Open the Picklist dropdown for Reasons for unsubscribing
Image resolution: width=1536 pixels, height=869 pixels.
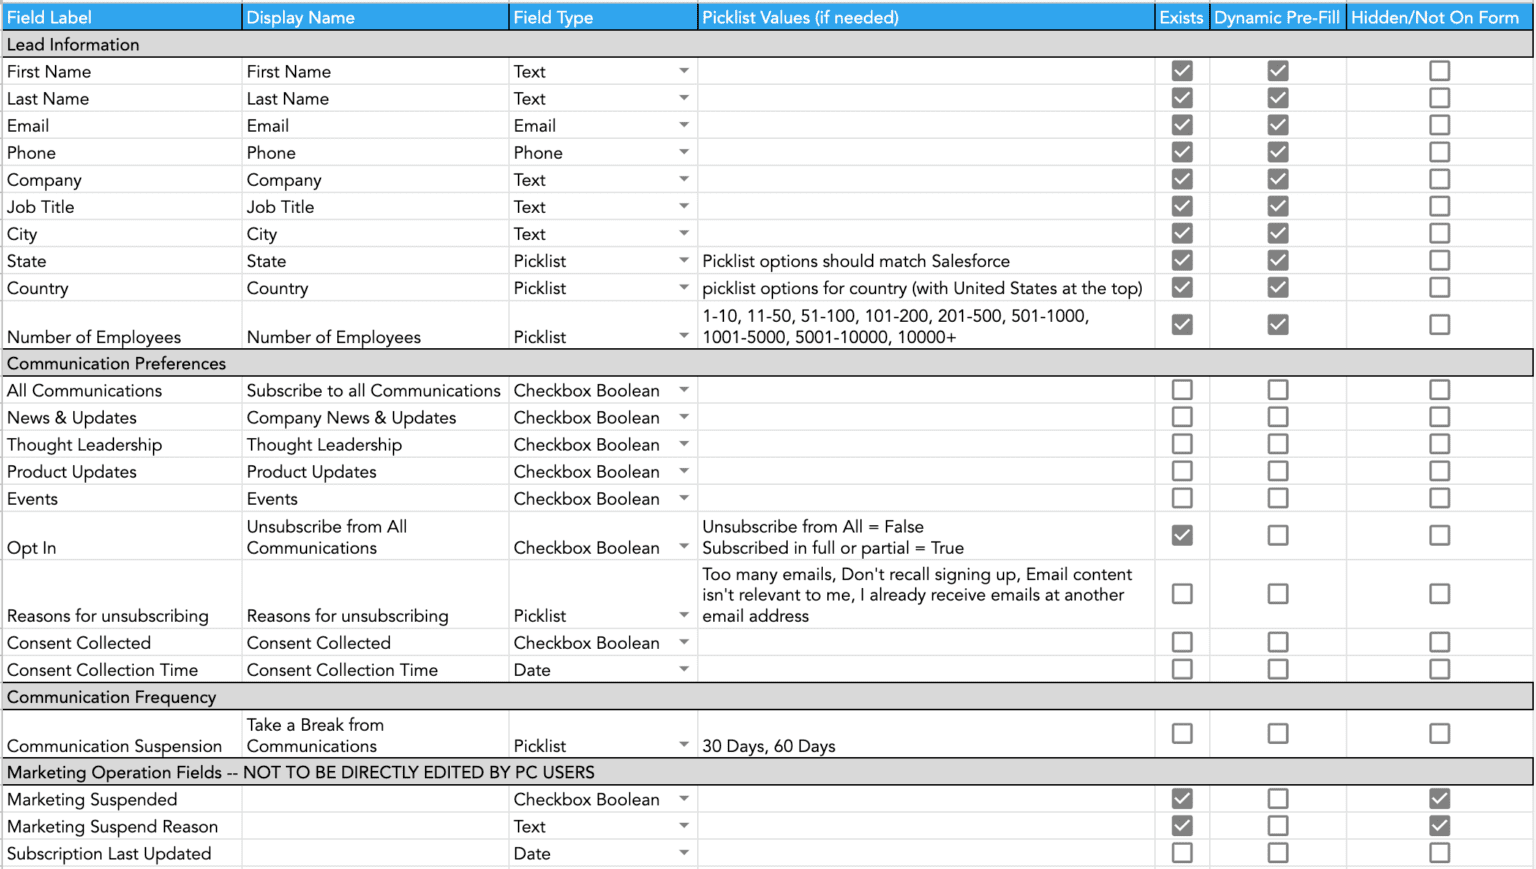pyautogui.click(x=684, y=614)
